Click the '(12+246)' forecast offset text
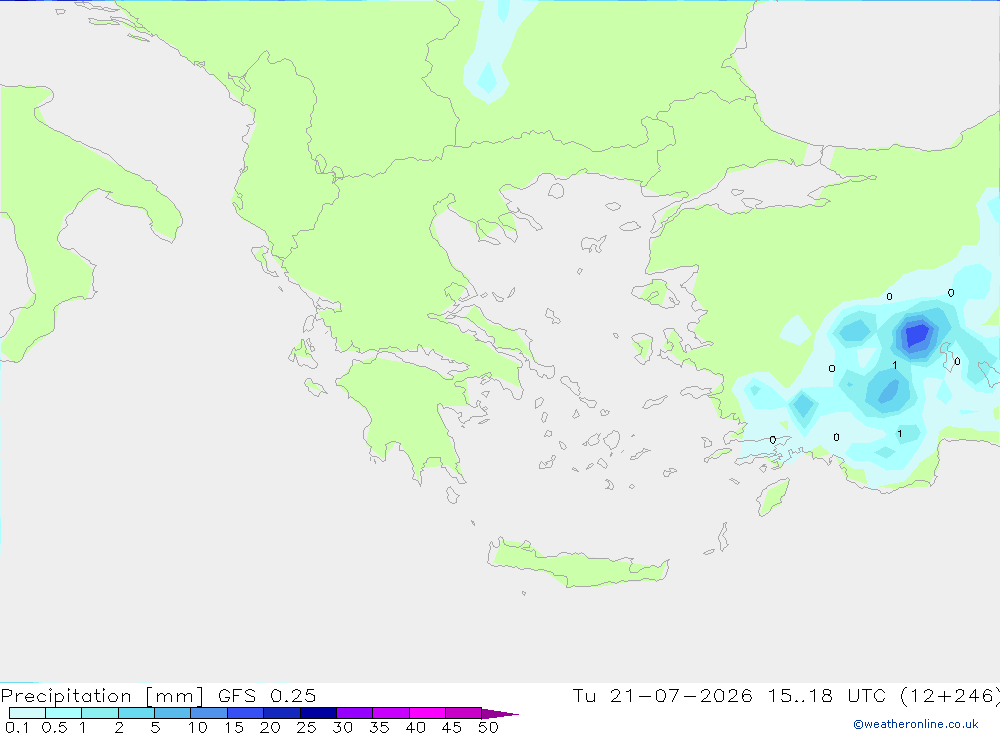The height and width of the screenshot is (733, 1000). (950, 696)
